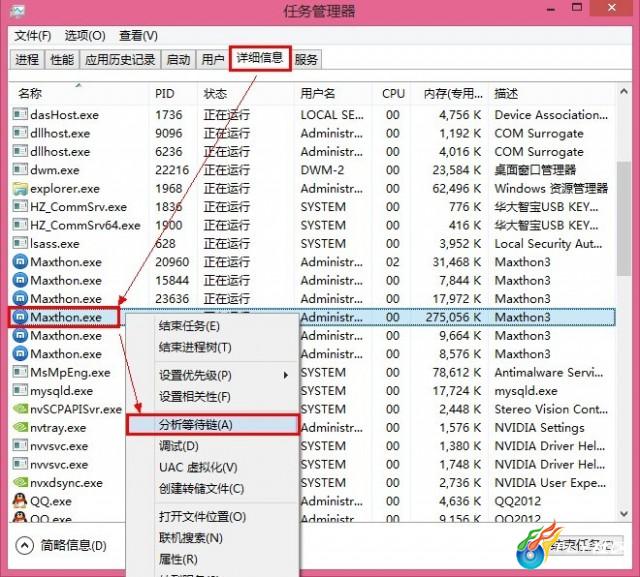
Task: Select the PID 22216 cell
Action: pos(172,170)
